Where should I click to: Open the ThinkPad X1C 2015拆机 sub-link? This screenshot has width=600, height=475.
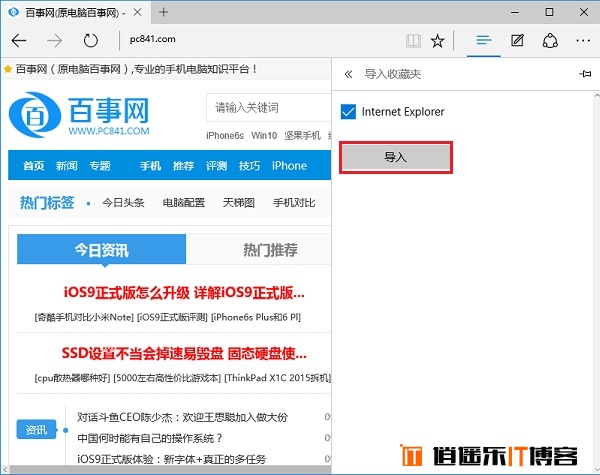[277, 378]
